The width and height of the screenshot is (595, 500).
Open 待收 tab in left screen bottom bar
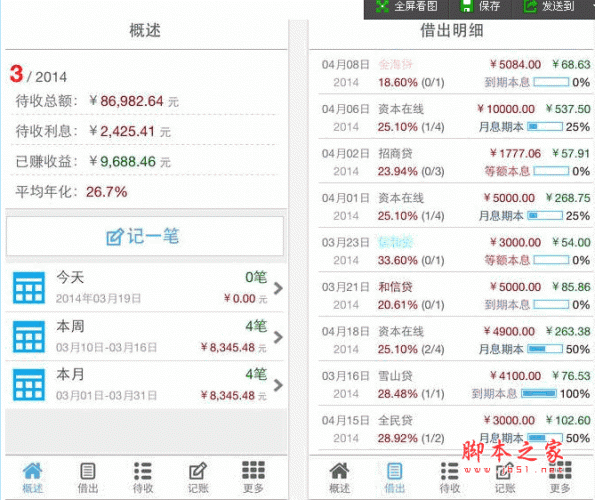[143, 478]
